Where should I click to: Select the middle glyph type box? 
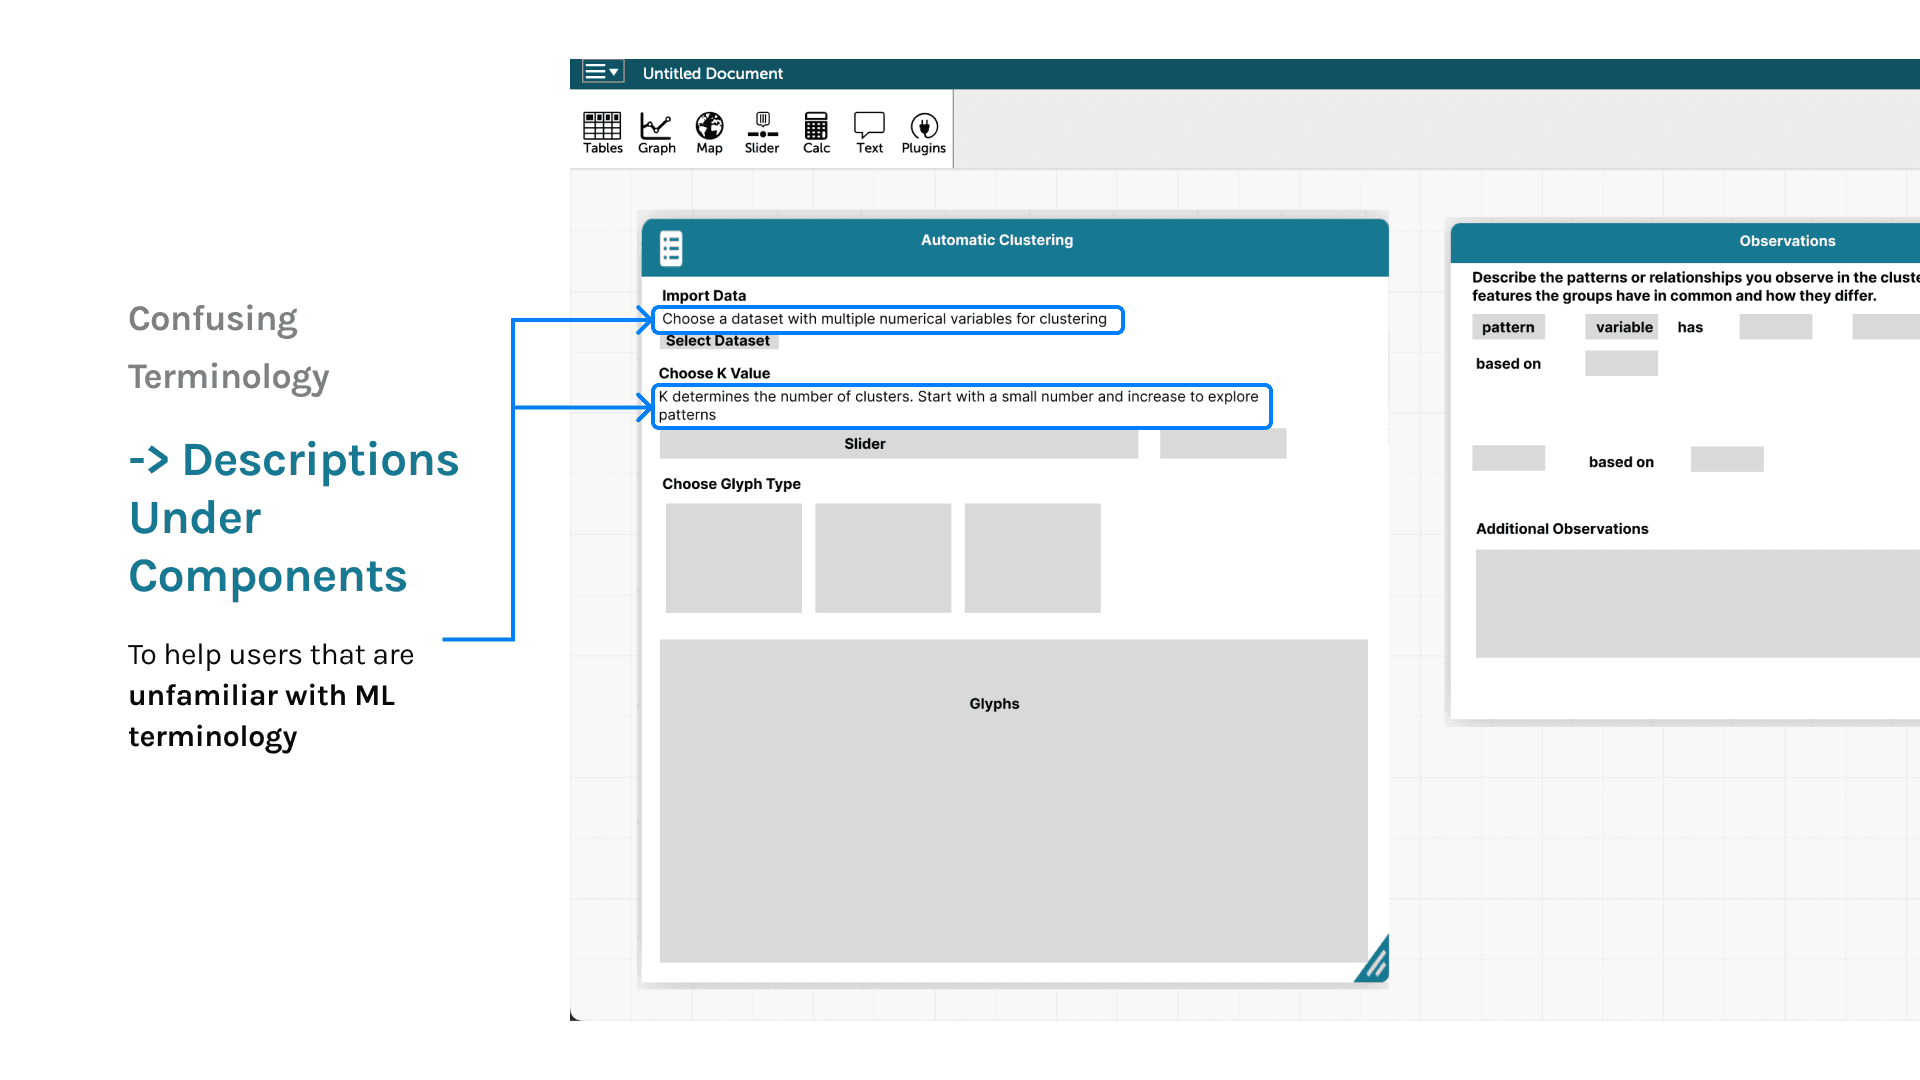coord(882,558)
